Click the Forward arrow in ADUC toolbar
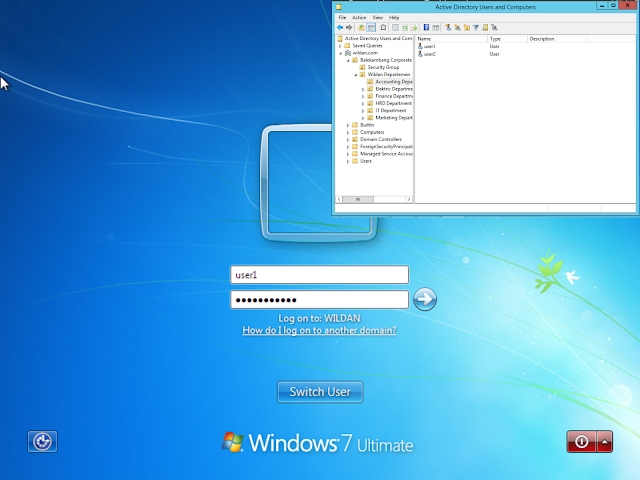Viewport: 640px width, 480px height. point(349,28)
